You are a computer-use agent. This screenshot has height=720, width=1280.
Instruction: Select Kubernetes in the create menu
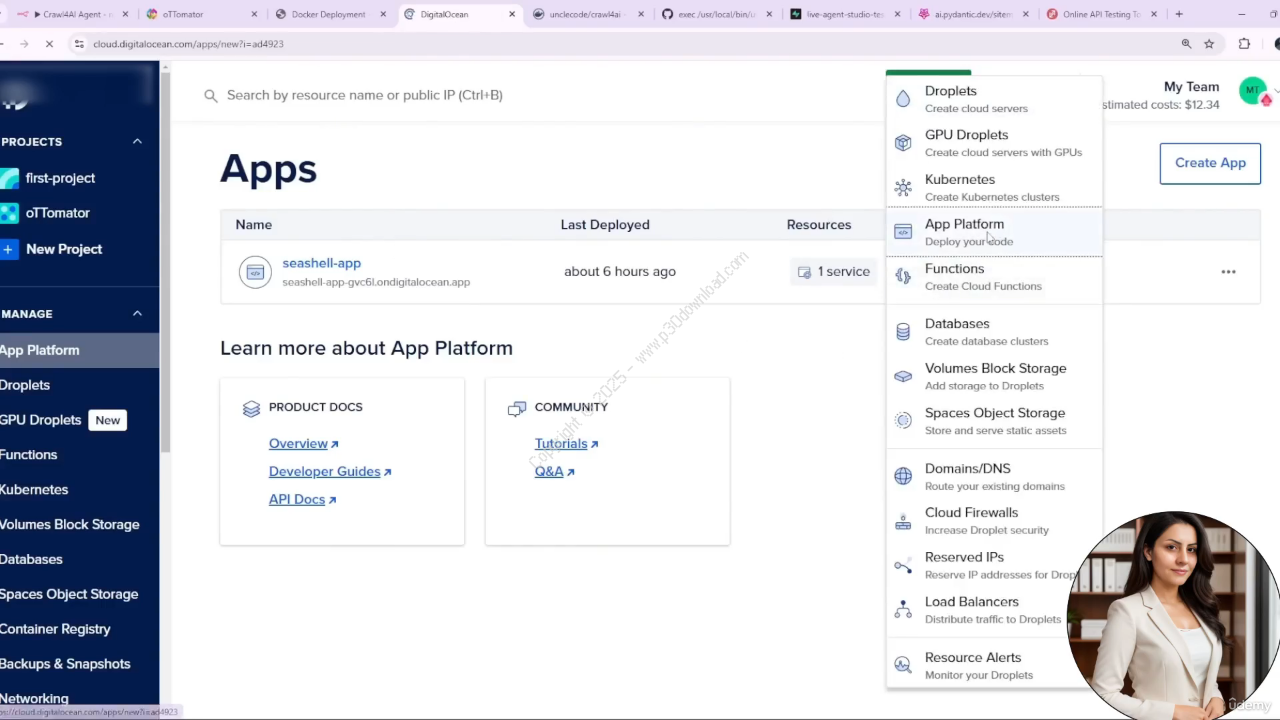(x=994, y=187)
